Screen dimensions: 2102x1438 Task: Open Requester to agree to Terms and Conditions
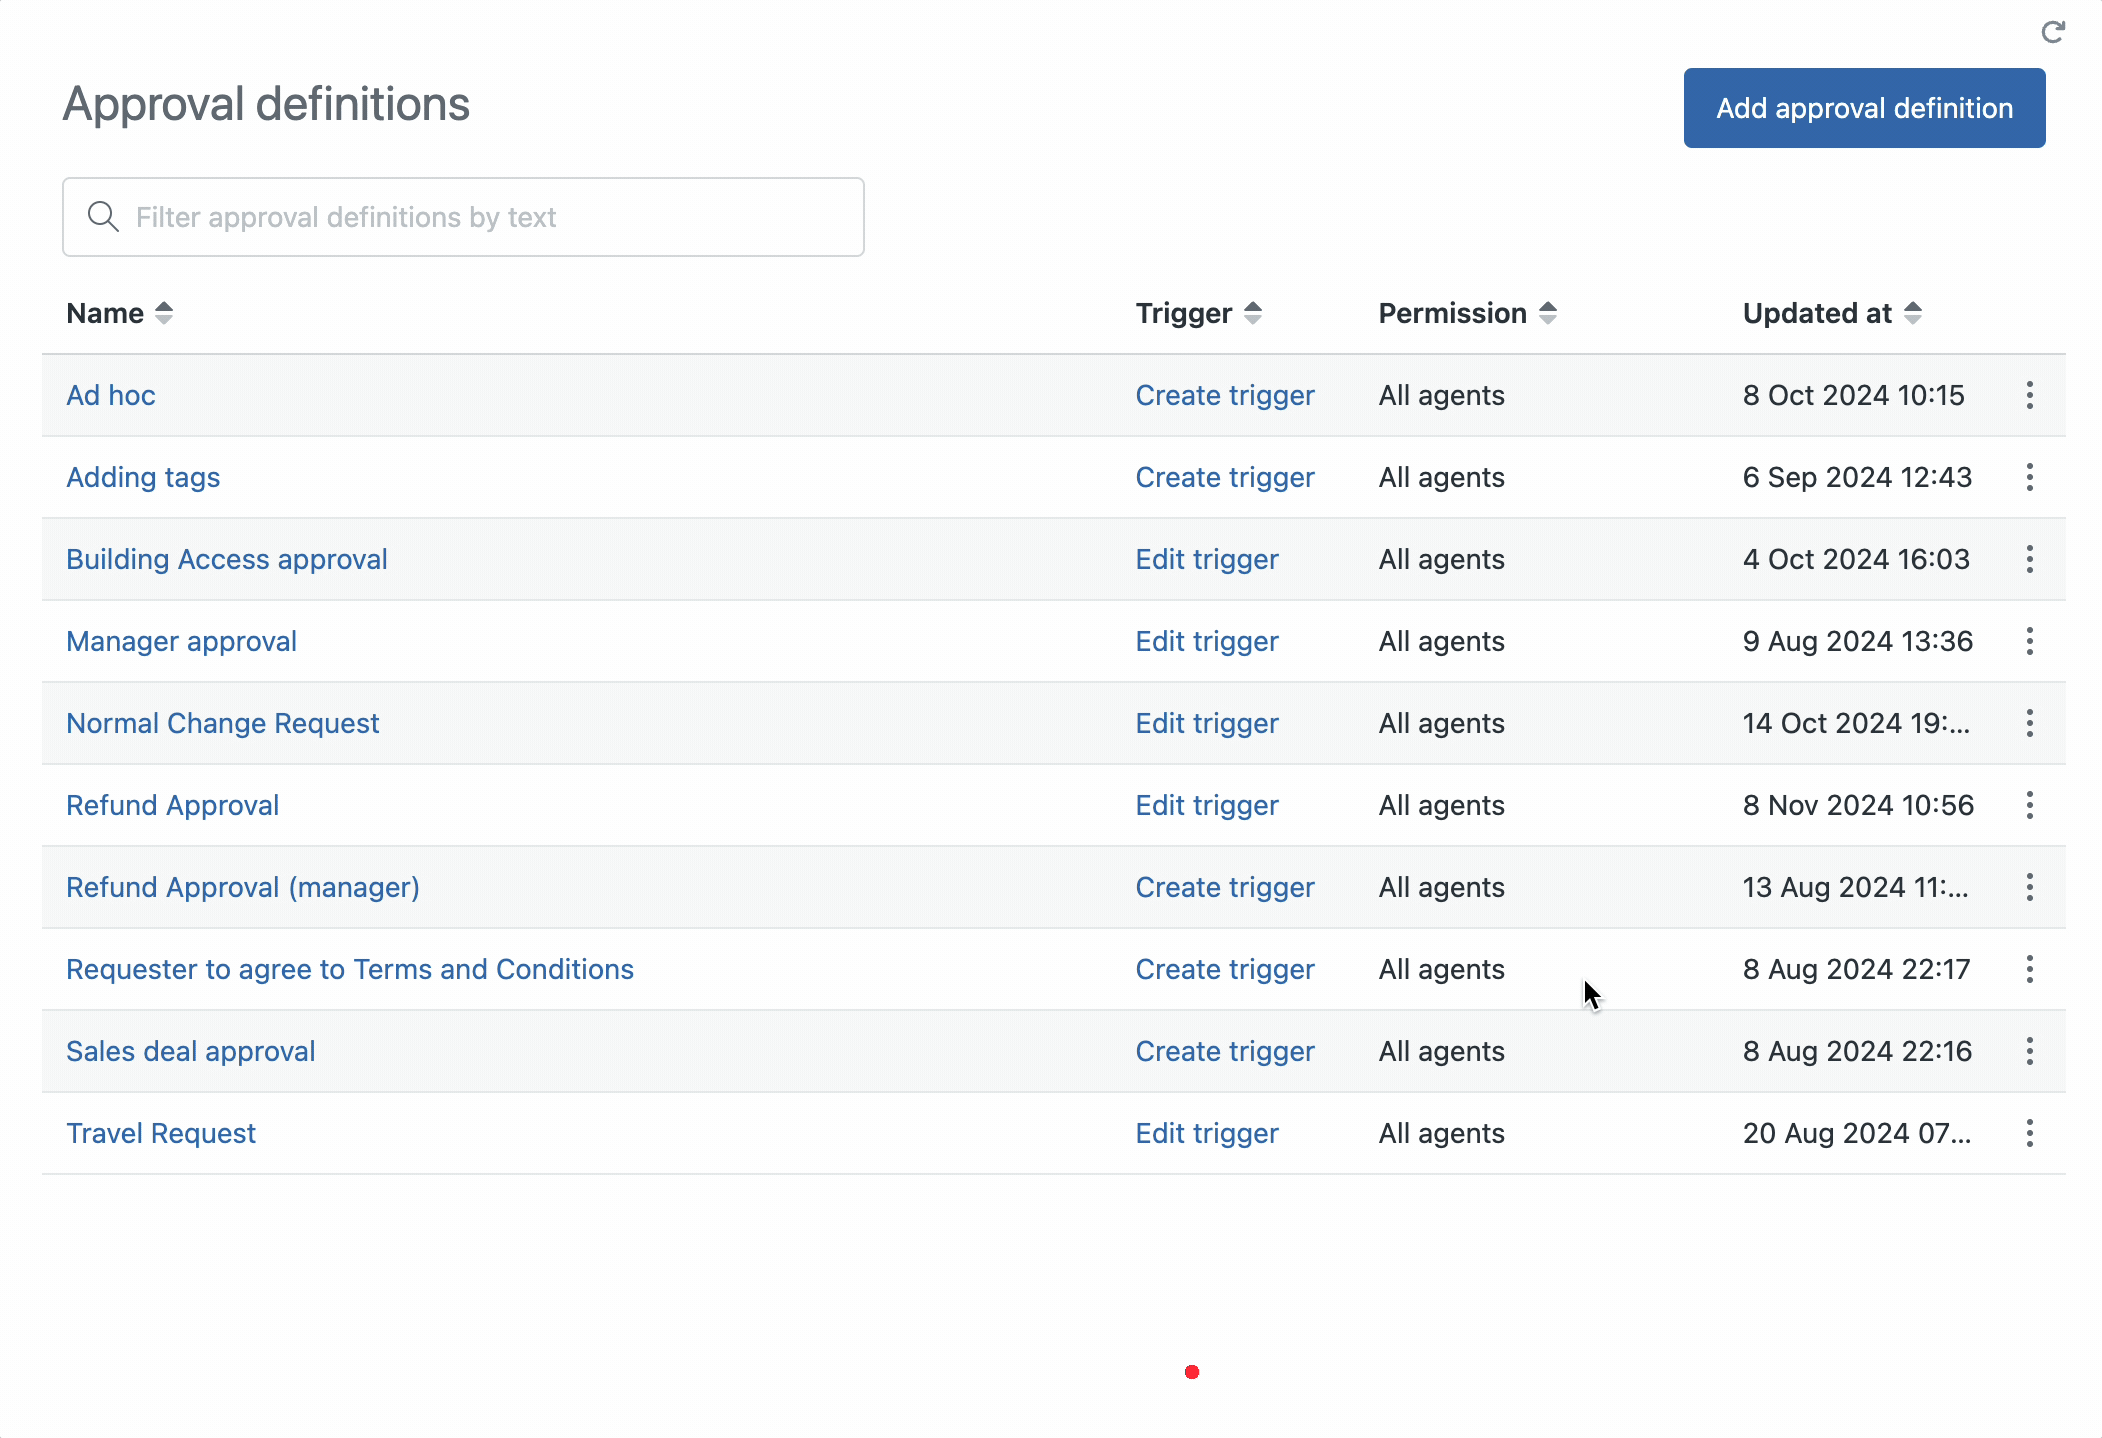point(350,969)
